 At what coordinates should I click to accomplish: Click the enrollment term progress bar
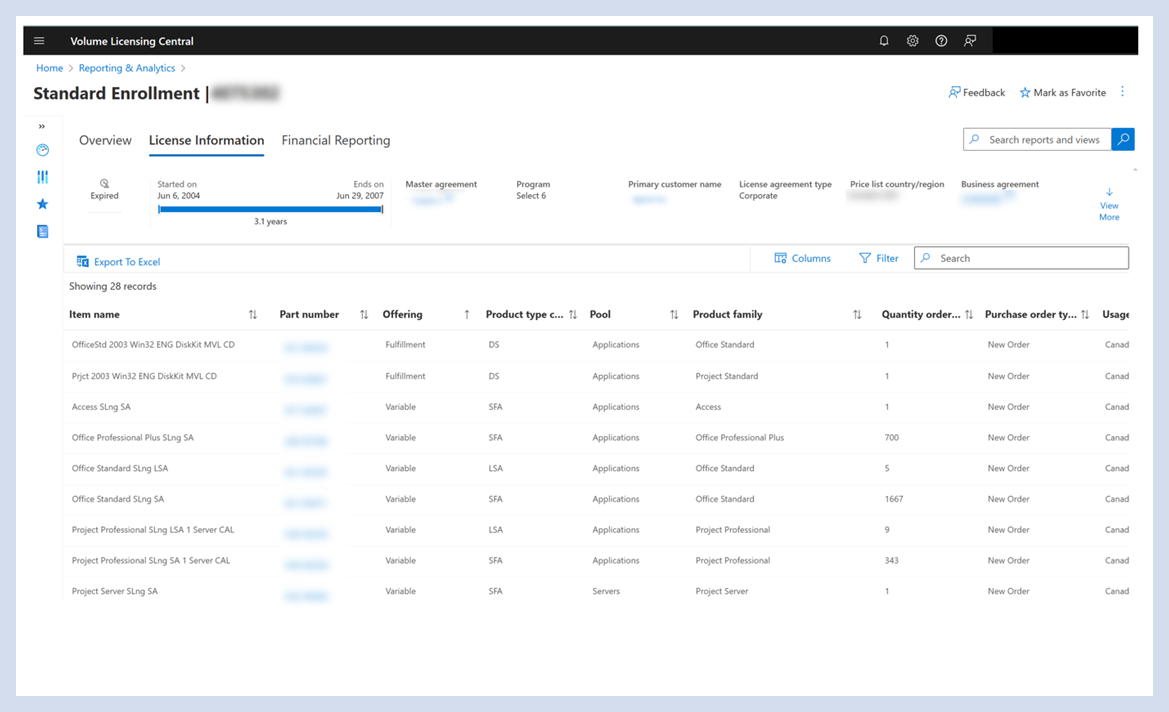[x=271, y=209]
